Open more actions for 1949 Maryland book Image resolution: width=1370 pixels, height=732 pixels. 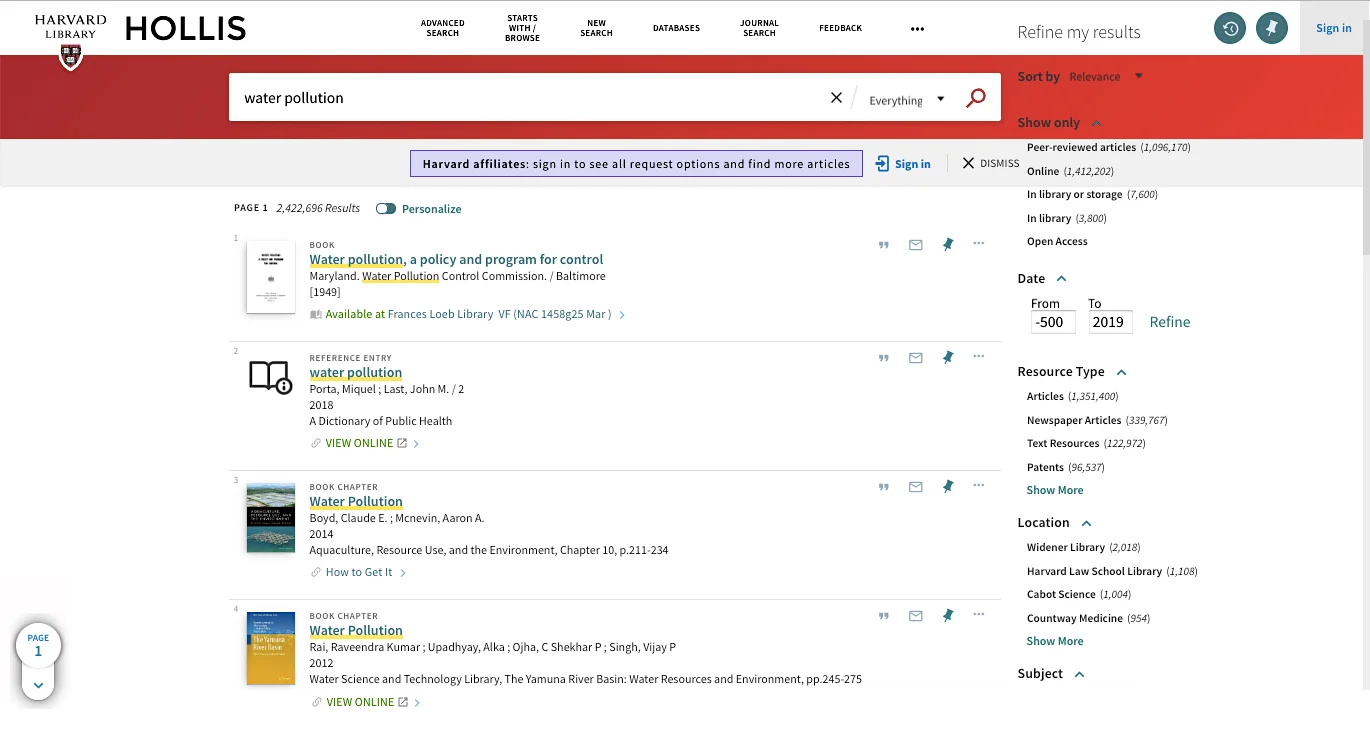tap(979, 243)
